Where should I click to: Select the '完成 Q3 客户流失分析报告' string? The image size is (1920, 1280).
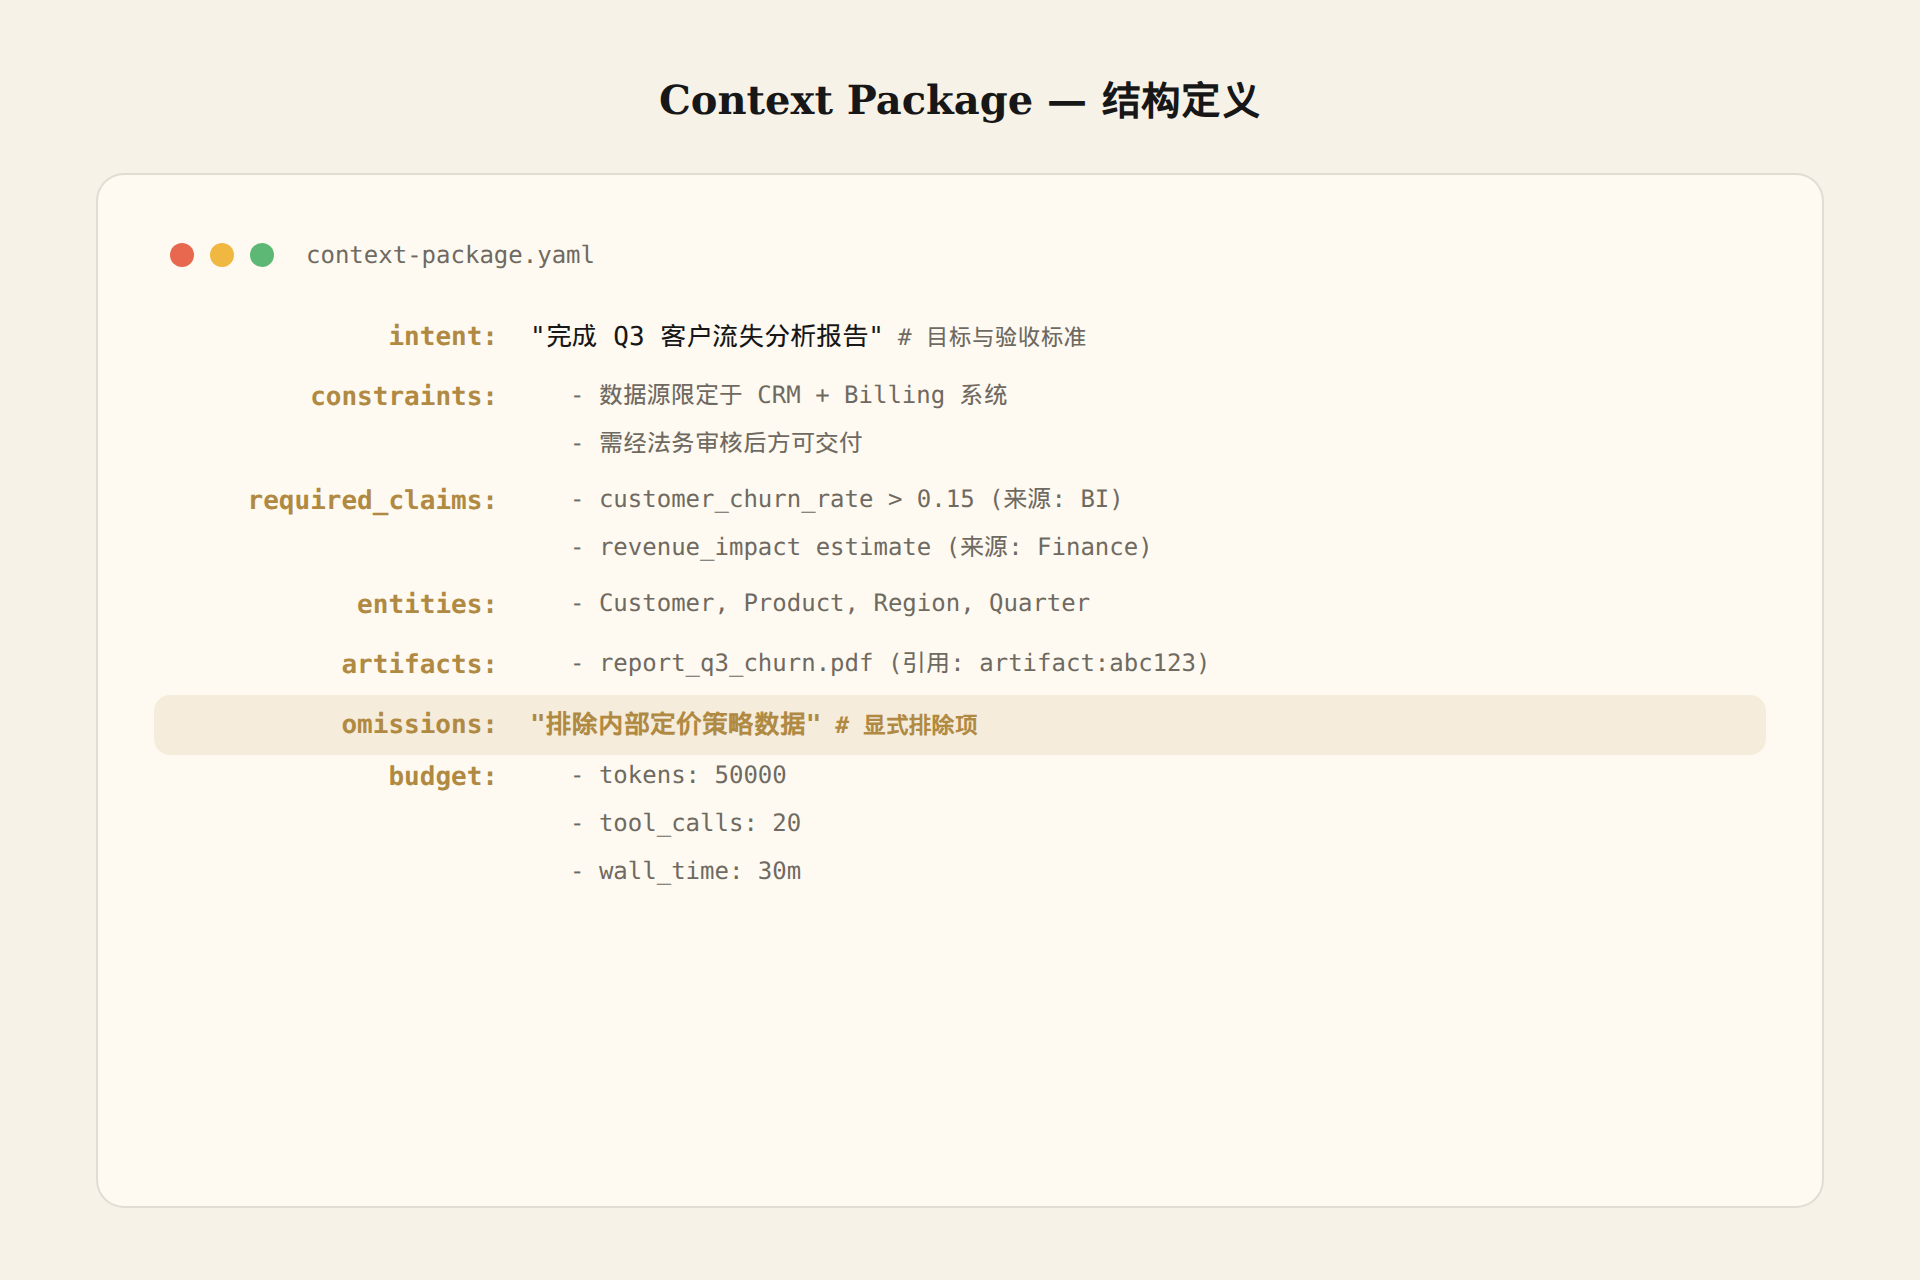tap(707, 336)
